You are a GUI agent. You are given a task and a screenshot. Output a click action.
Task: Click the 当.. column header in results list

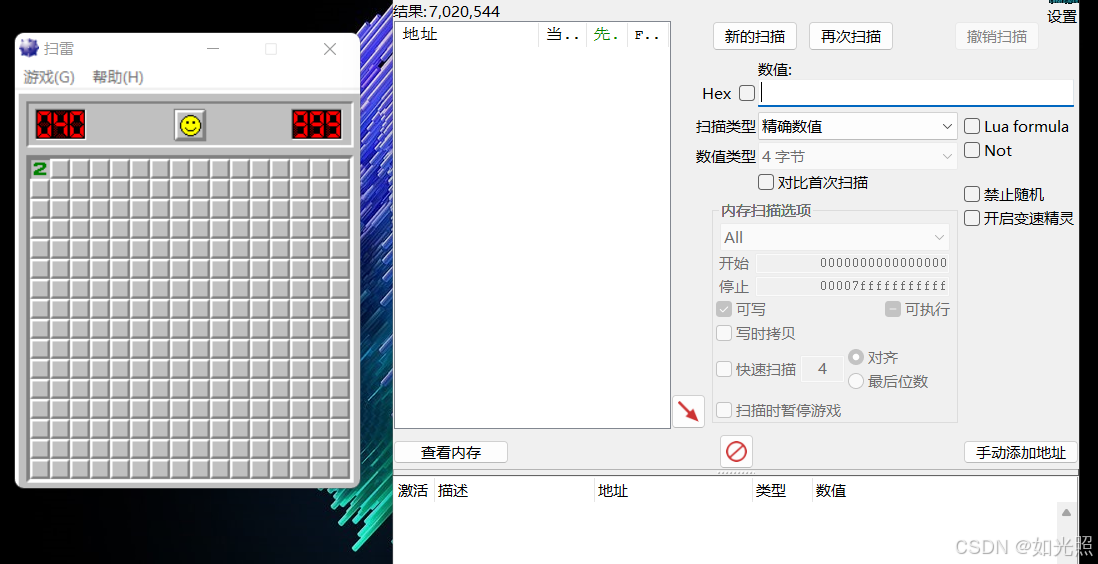[x=563, y=34]
